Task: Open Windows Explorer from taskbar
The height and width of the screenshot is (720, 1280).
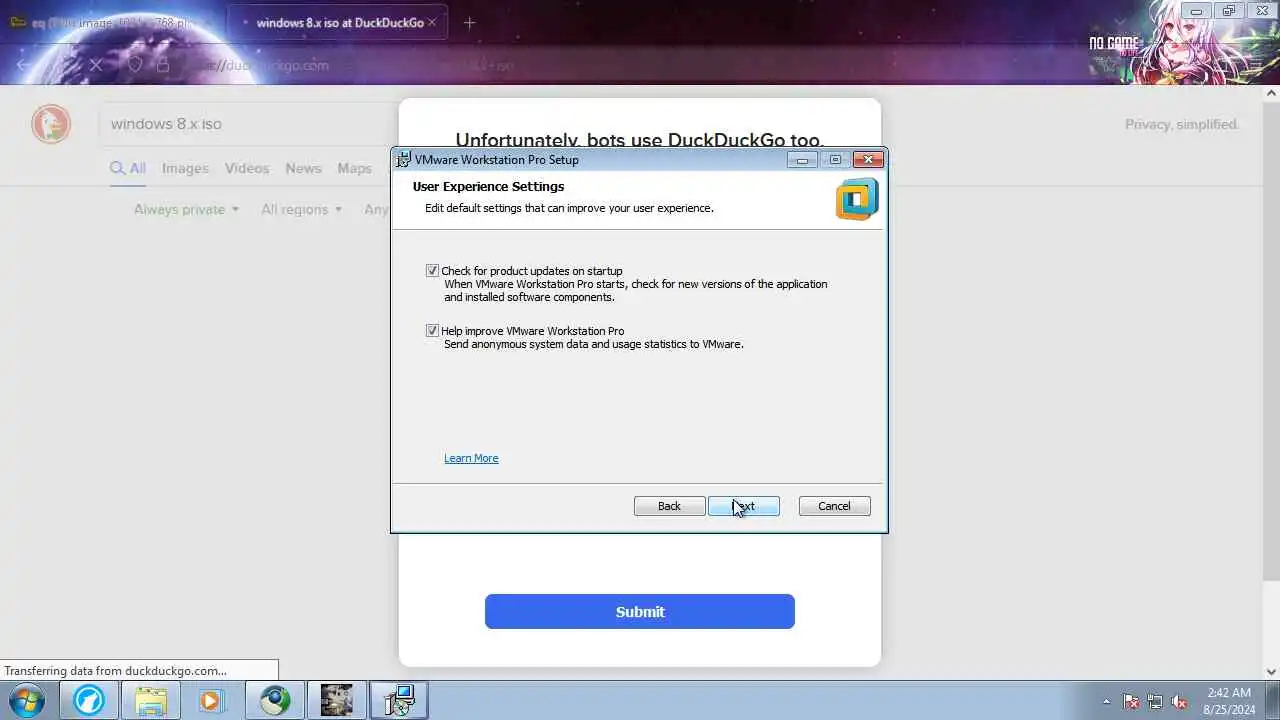Action: (x=151, y=700)
